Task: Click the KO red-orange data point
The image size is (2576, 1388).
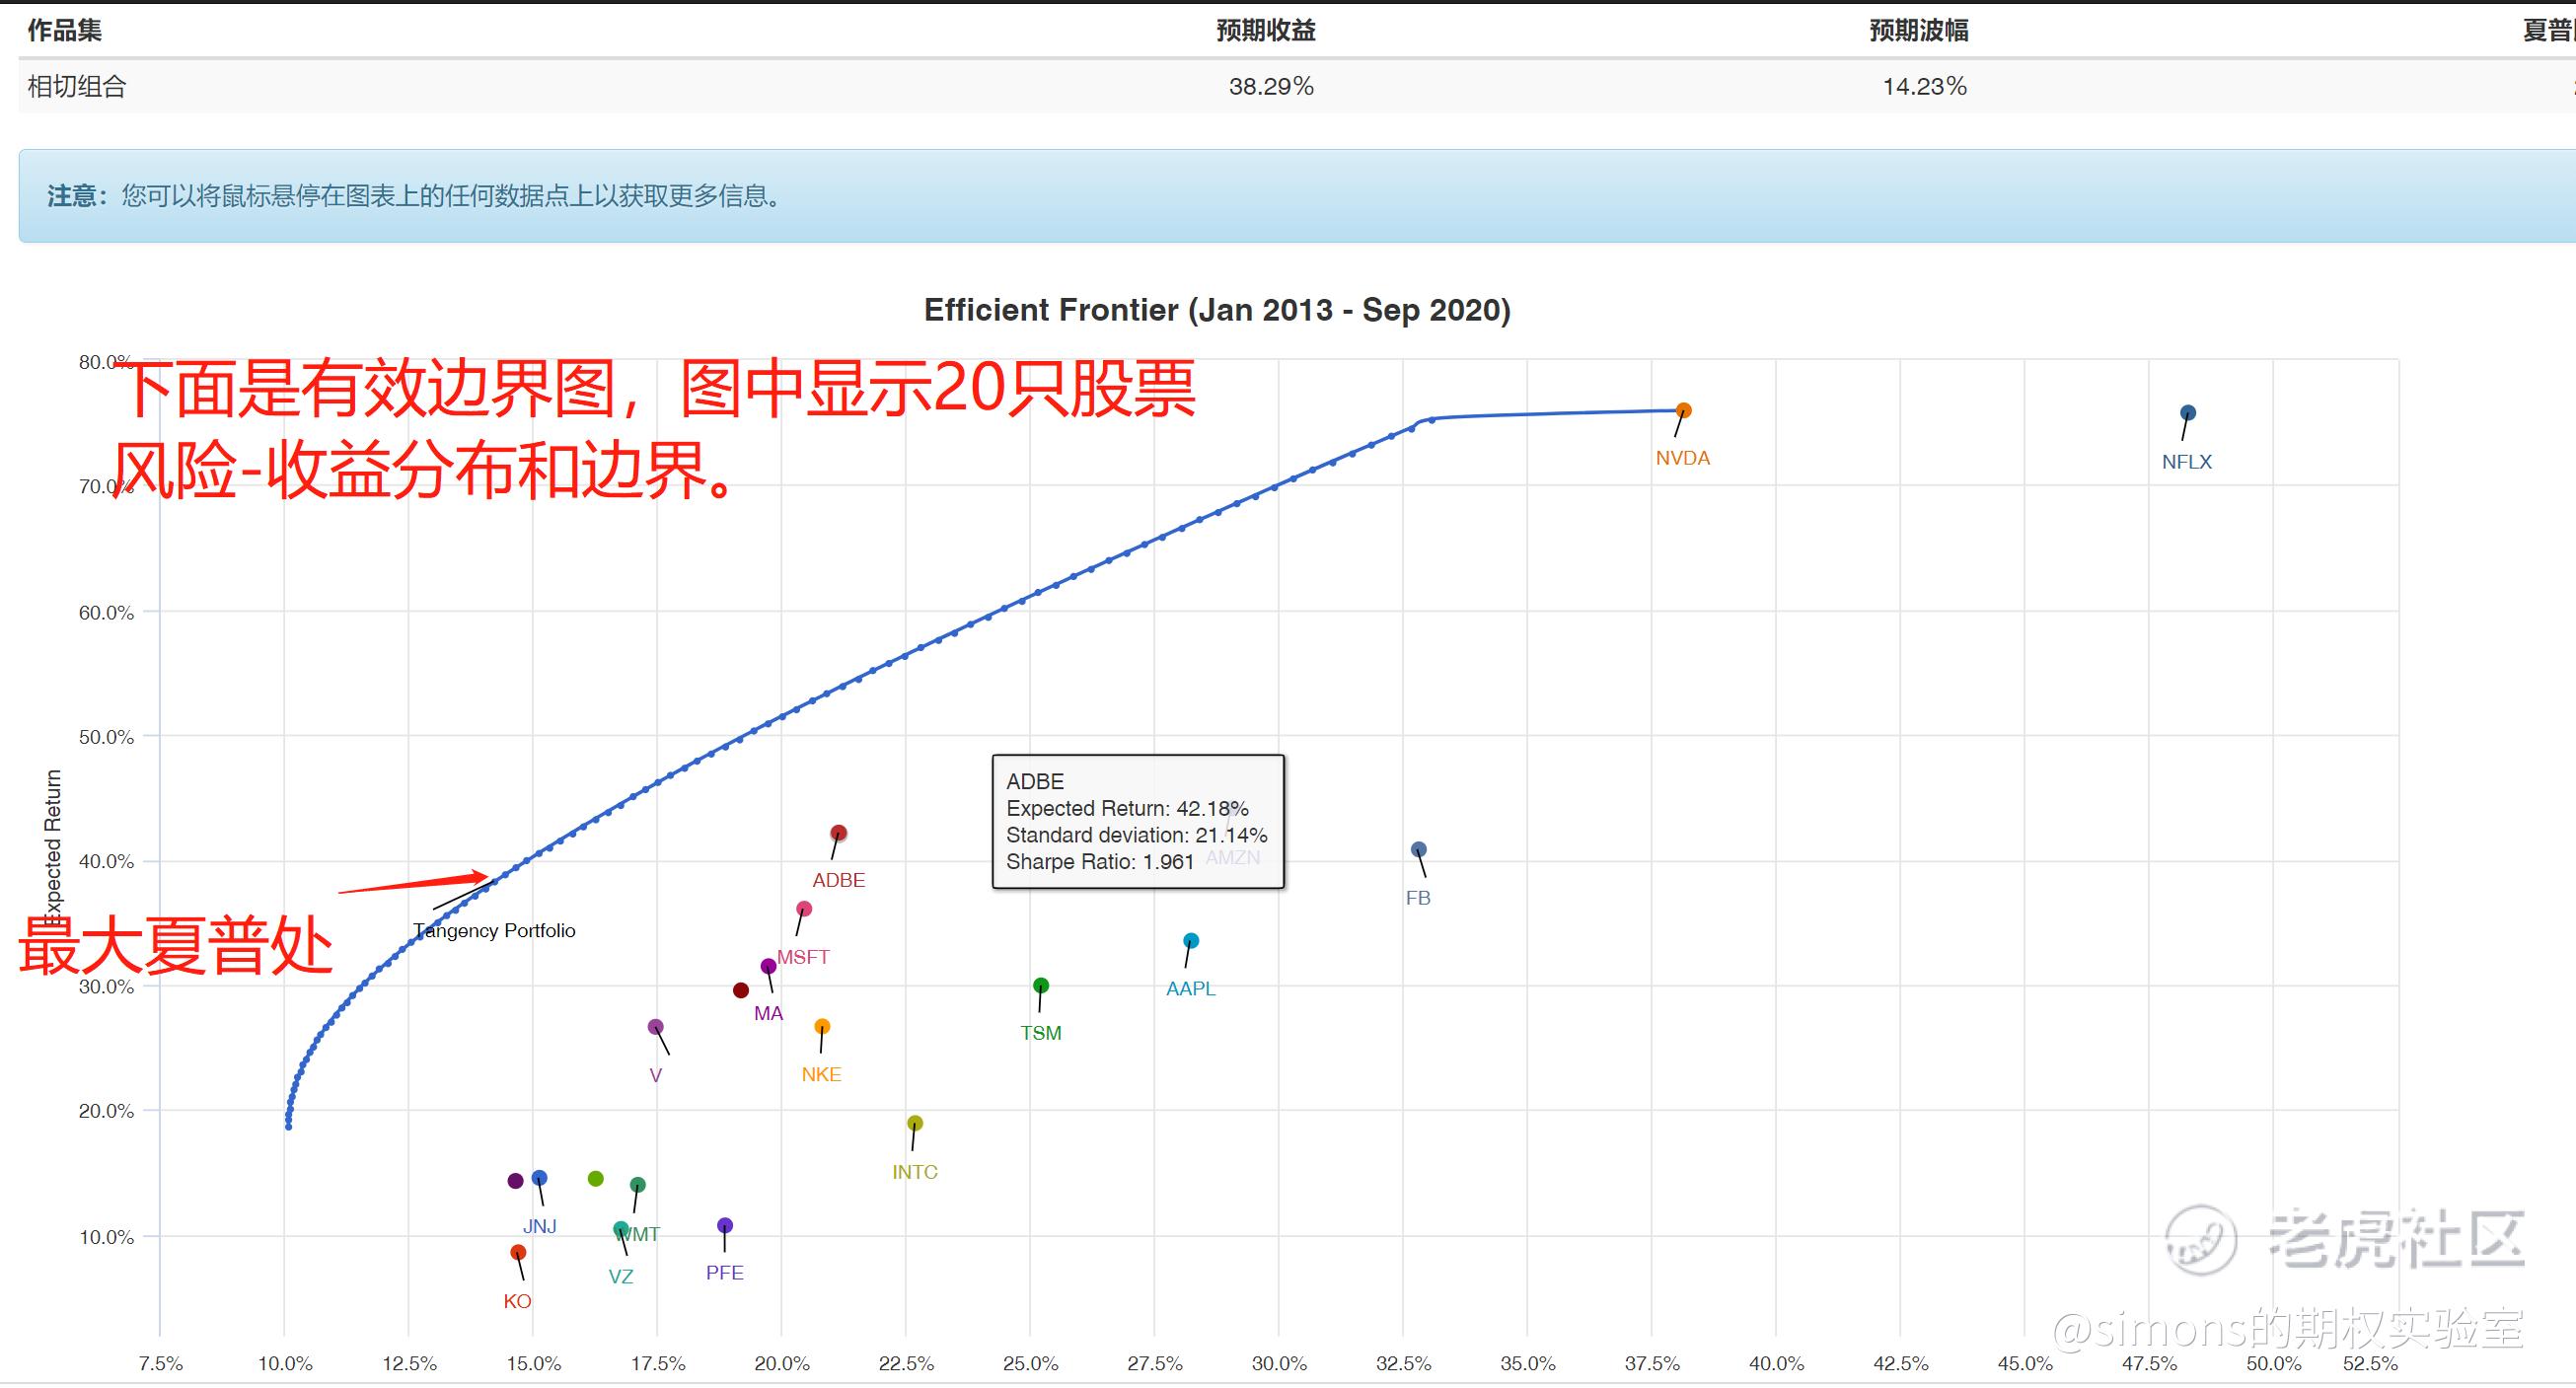Action: [518, 1252]
